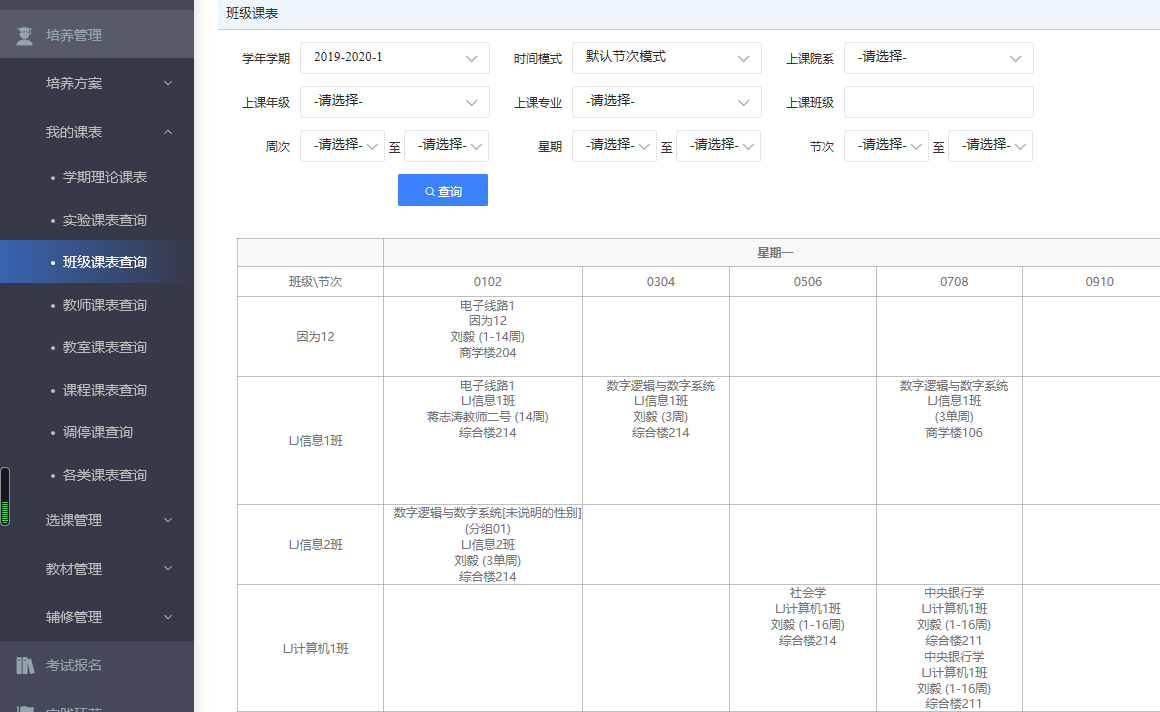Open the 学年学期 dropdown showing 2019-2020-1

(394, 58)
